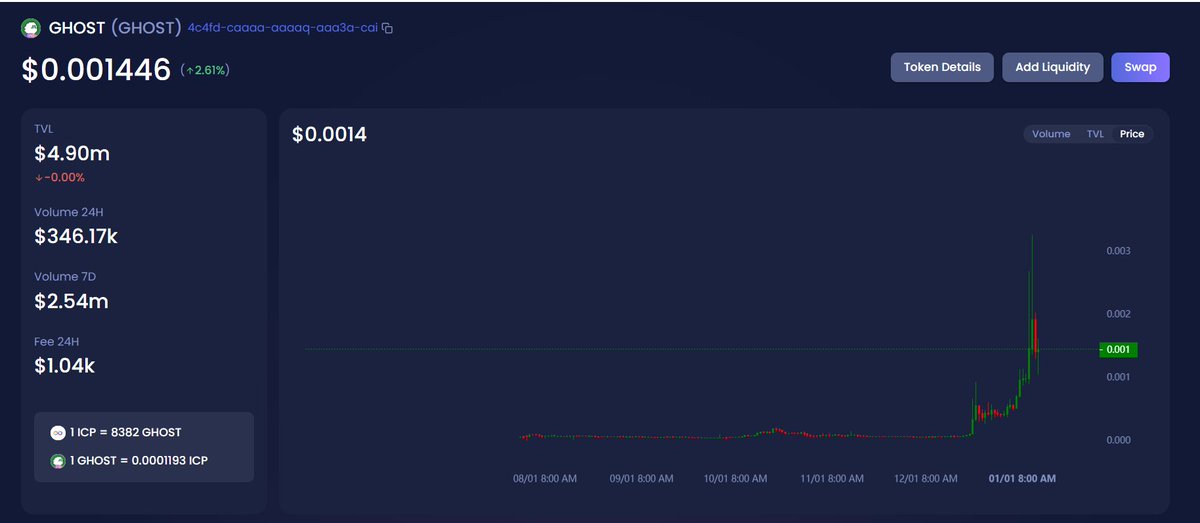Click the 01/01 8:00 AM axis label

1022,479
